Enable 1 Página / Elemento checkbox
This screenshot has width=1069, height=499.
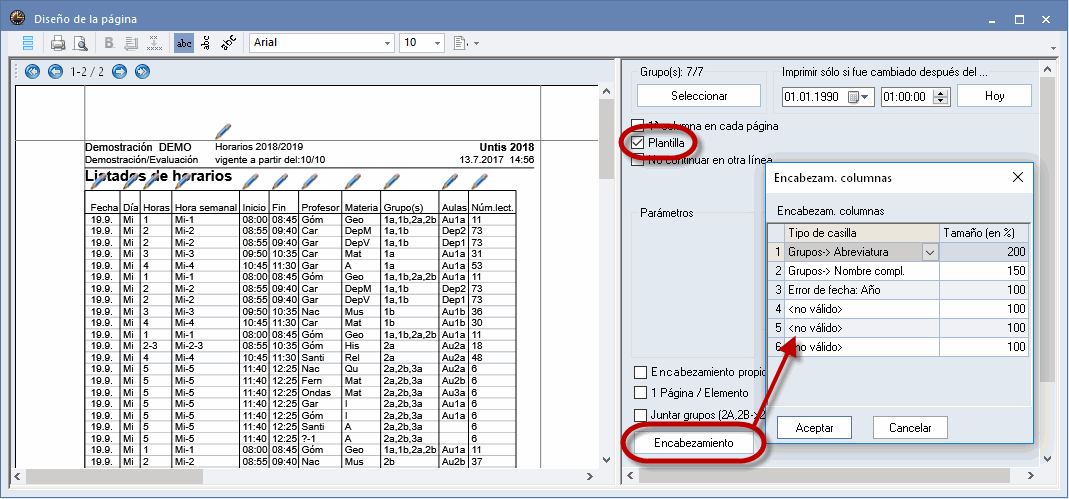click(x=640, y=393)
